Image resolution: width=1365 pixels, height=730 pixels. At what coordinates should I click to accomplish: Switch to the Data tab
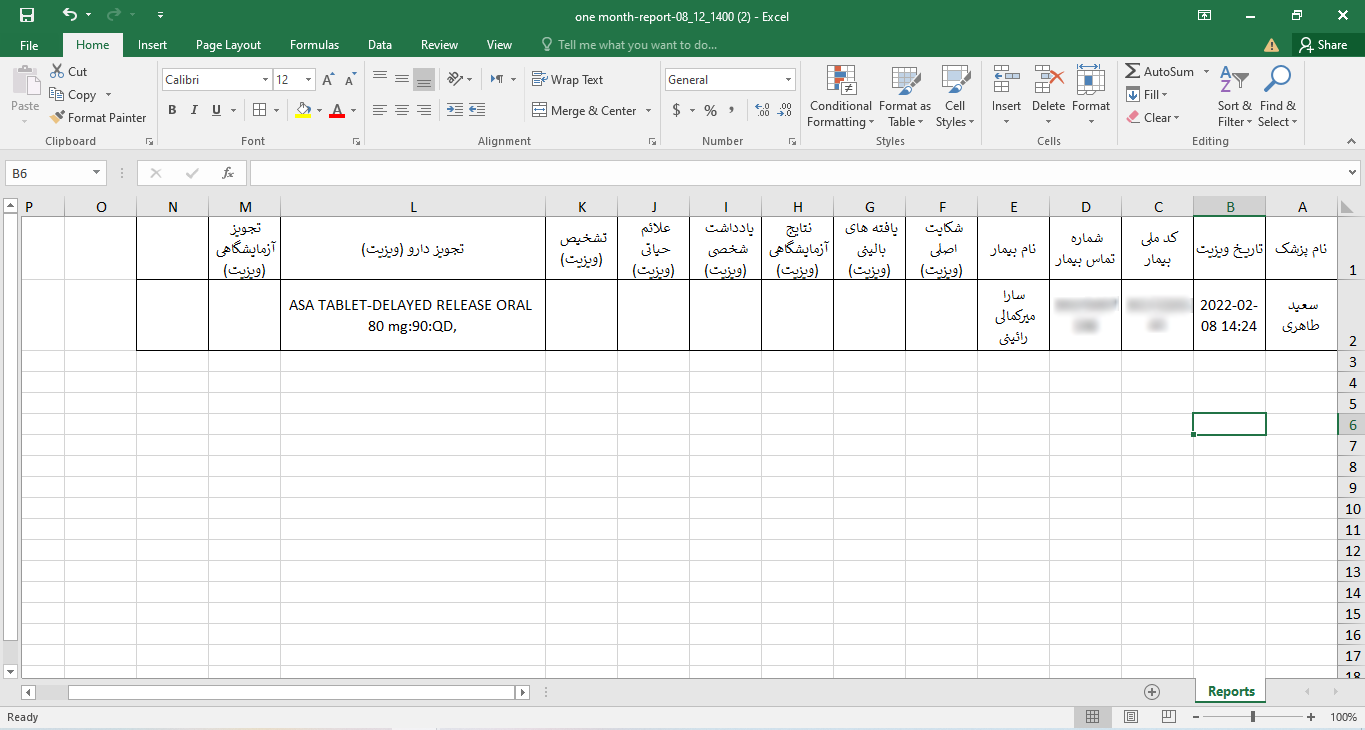point(379,45)
